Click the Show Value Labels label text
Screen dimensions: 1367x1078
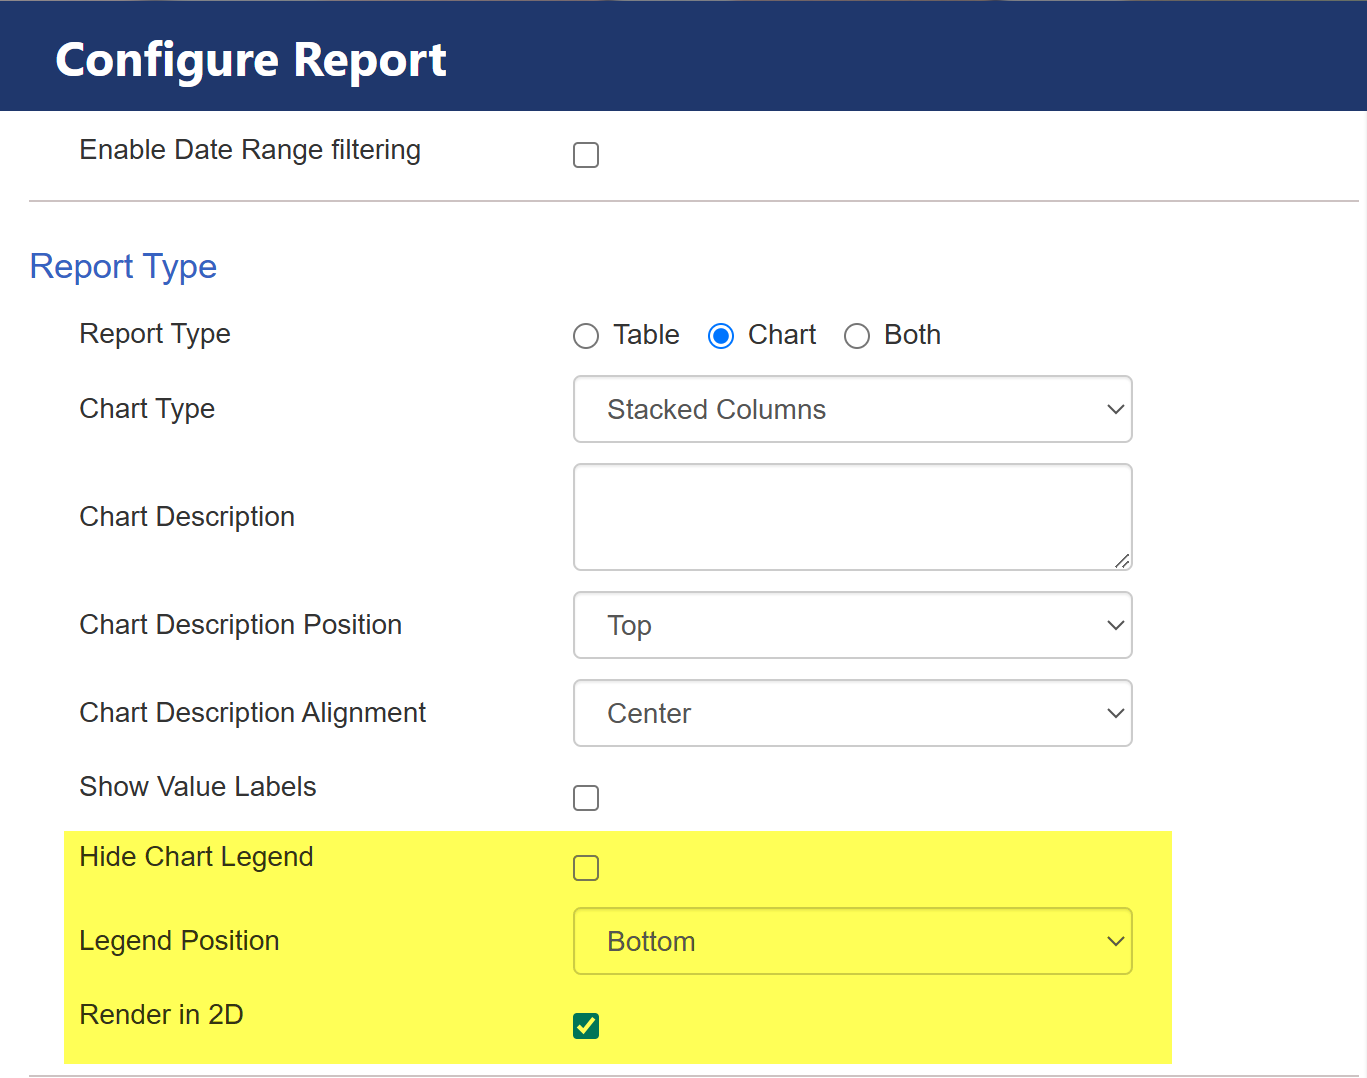pyautogui.click(x=197, y=787)
